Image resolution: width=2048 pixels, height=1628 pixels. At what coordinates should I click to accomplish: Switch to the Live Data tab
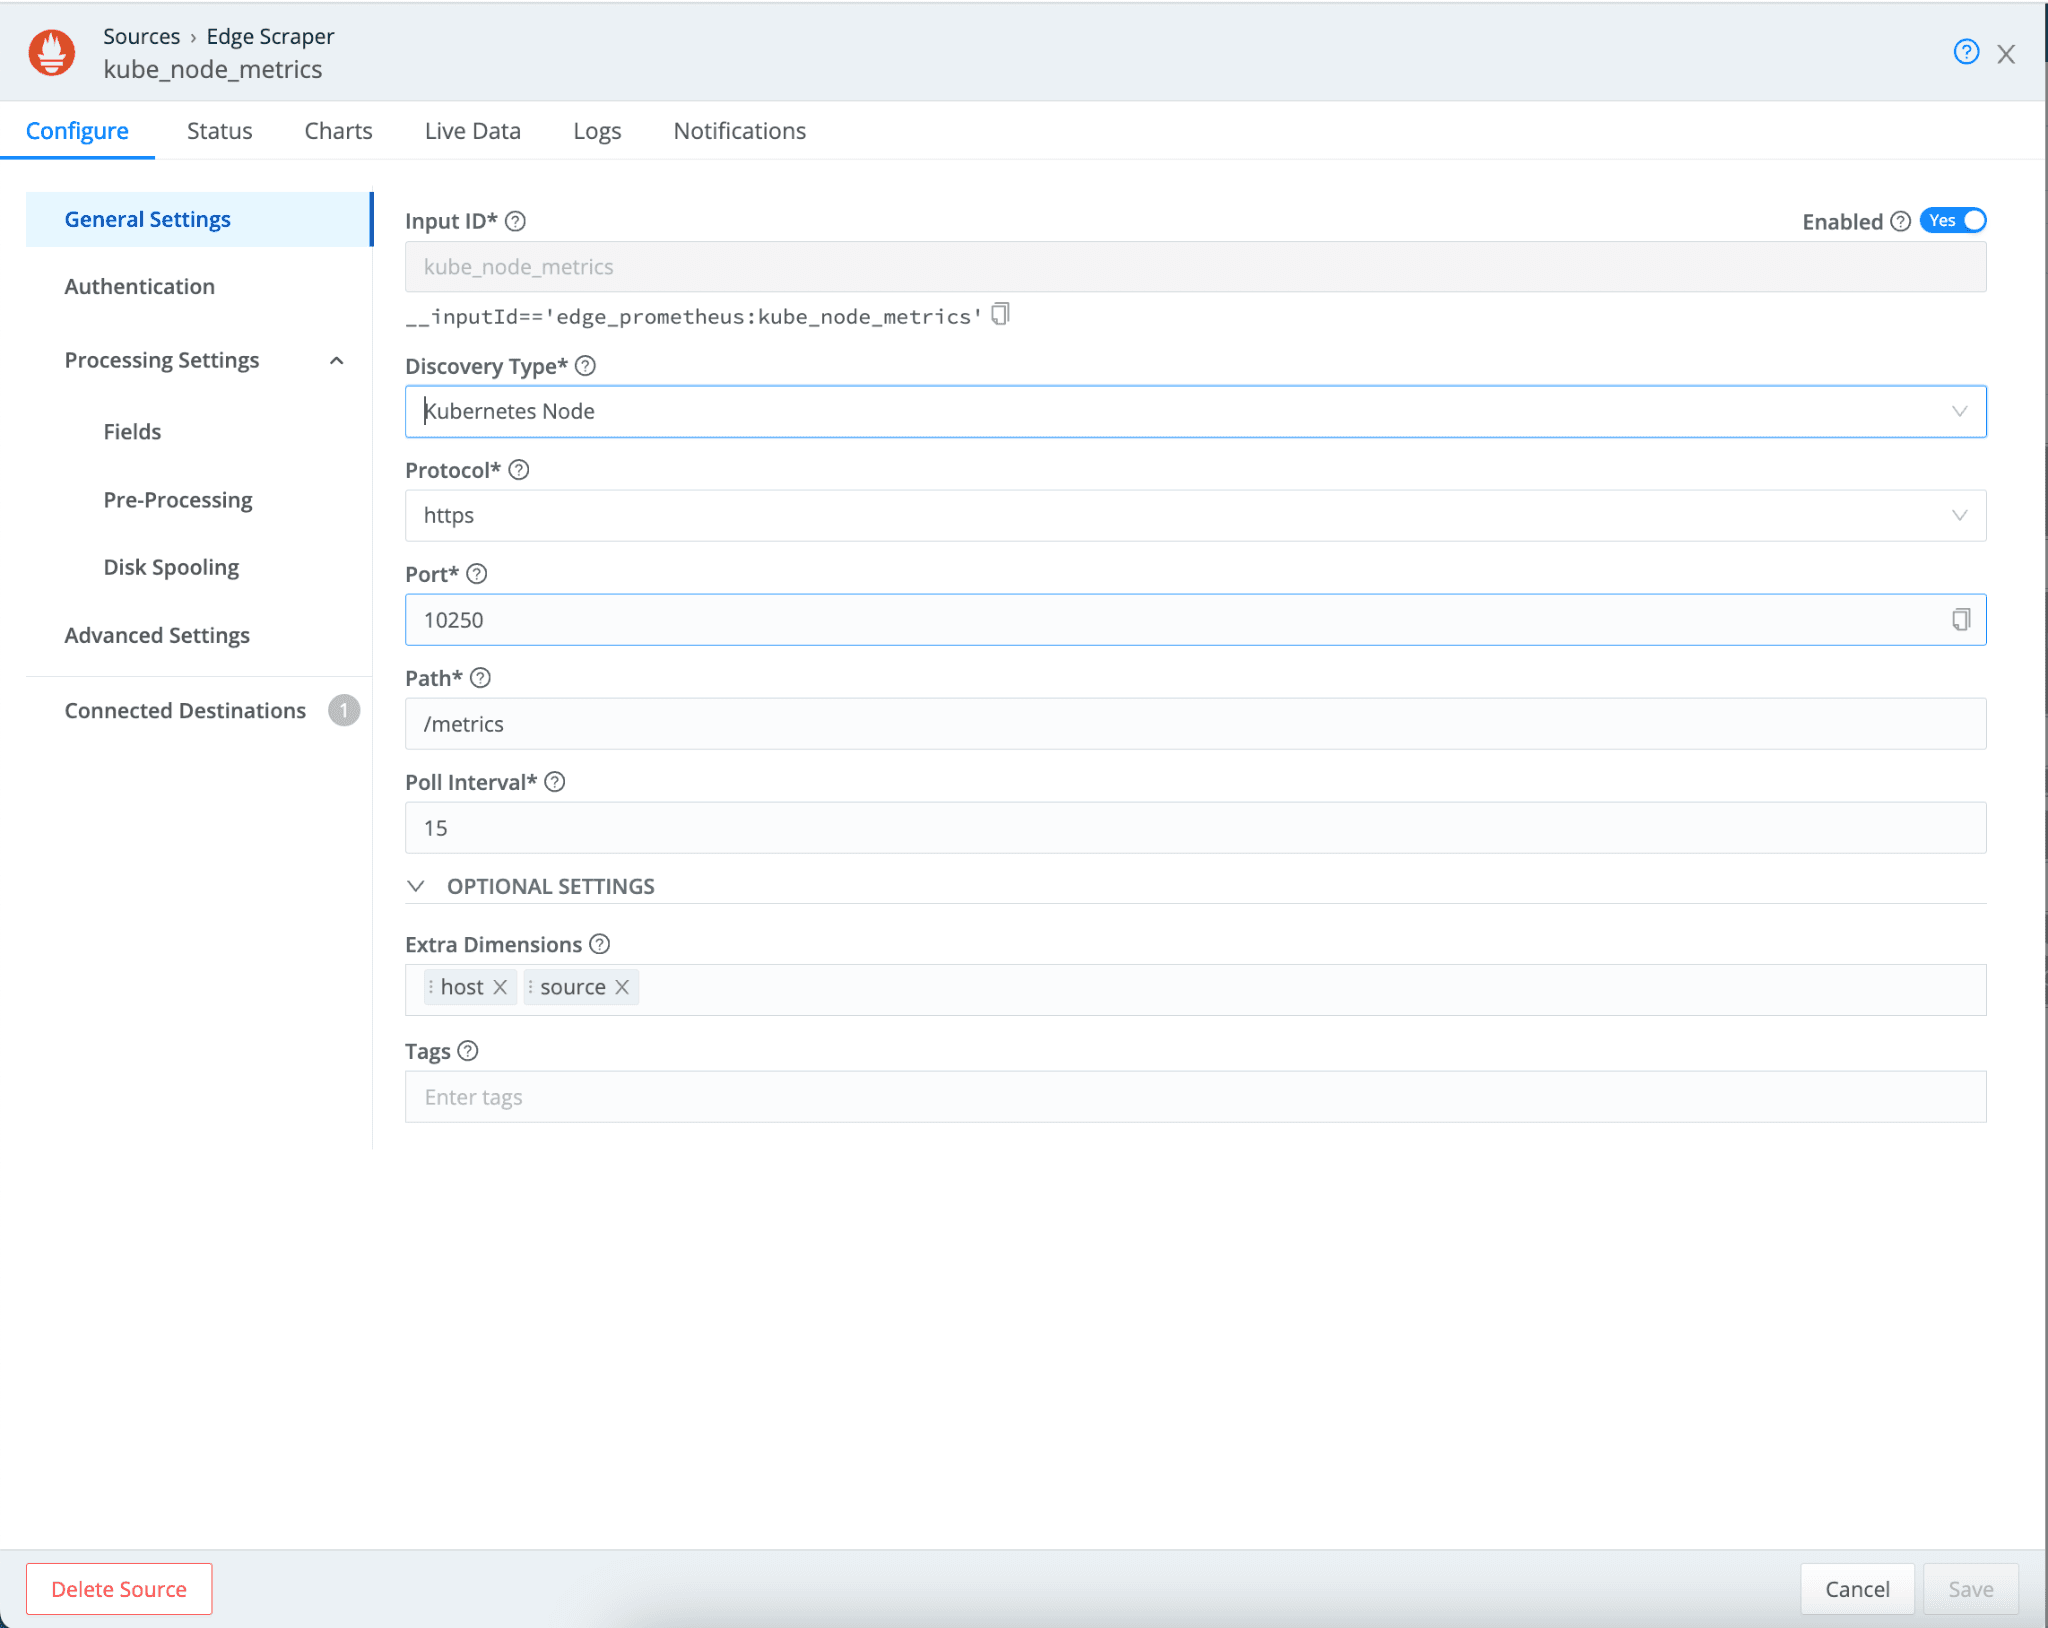472,131
